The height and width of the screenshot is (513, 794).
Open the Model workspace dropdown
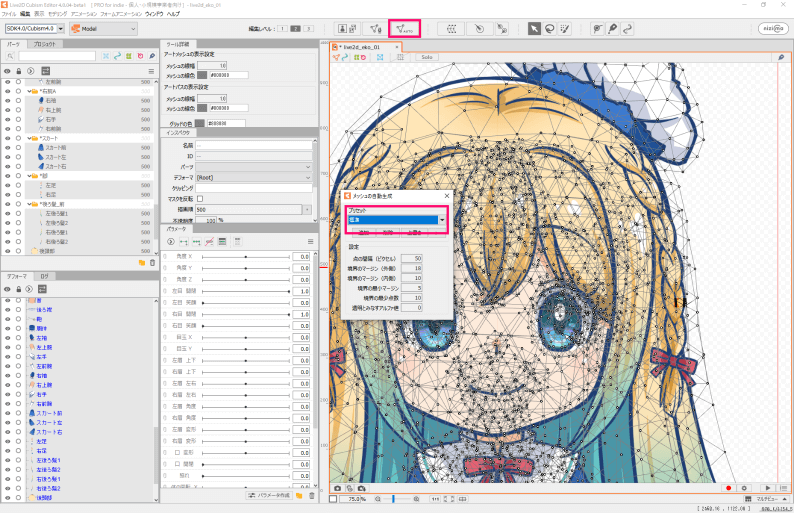(103, 29)
